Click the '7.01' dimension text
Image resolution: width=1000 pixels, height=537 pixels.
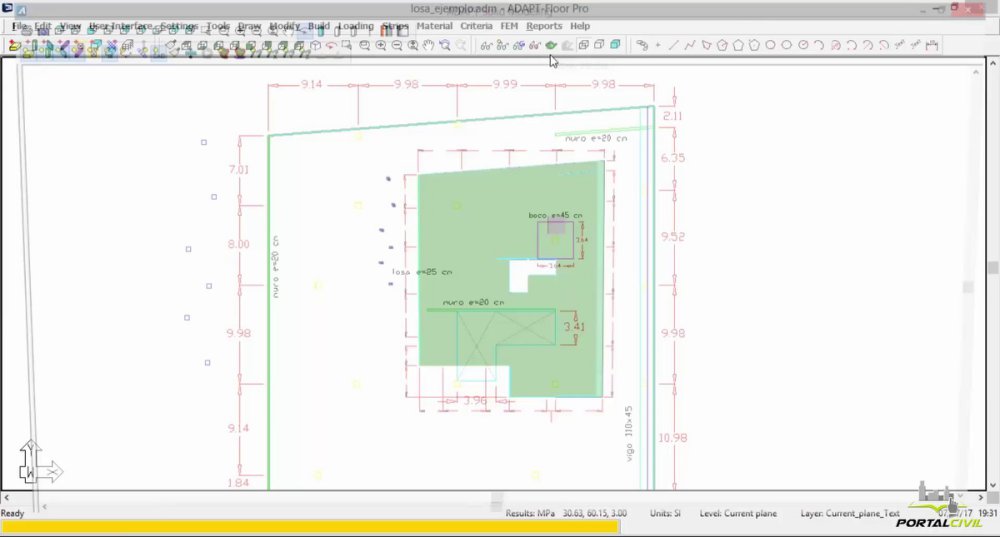tap(239, 170)
